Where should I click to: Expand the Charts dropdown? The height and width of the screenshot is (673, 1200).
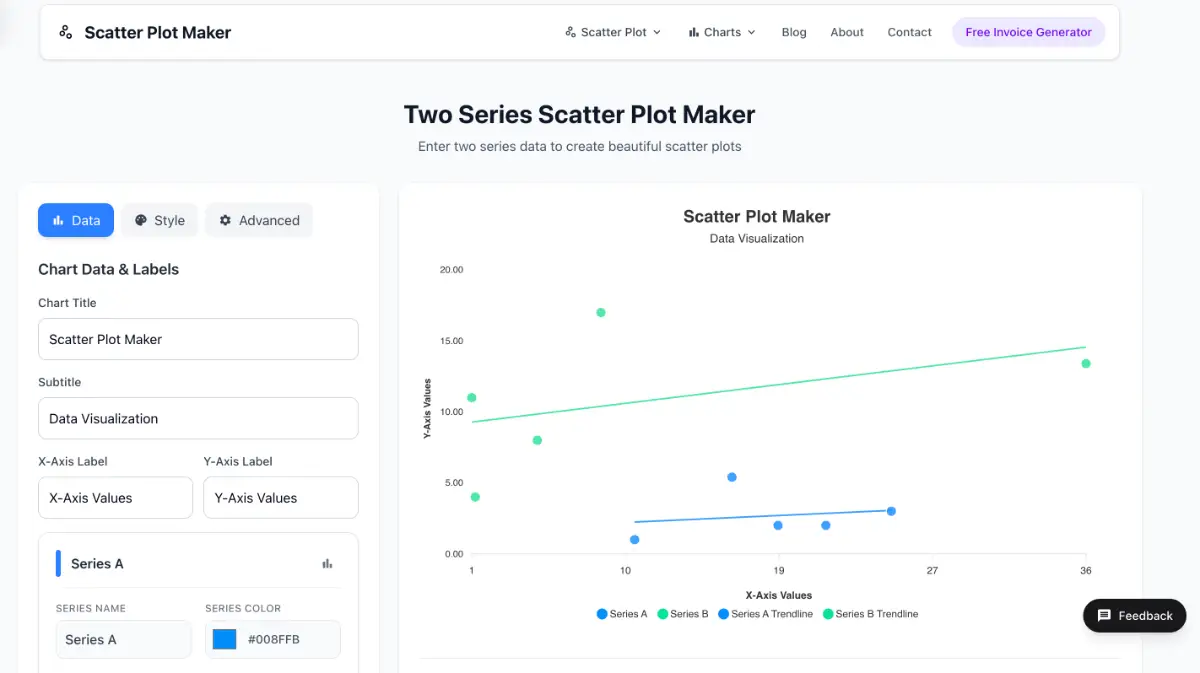pyautogui.click(x=722, y=31)
